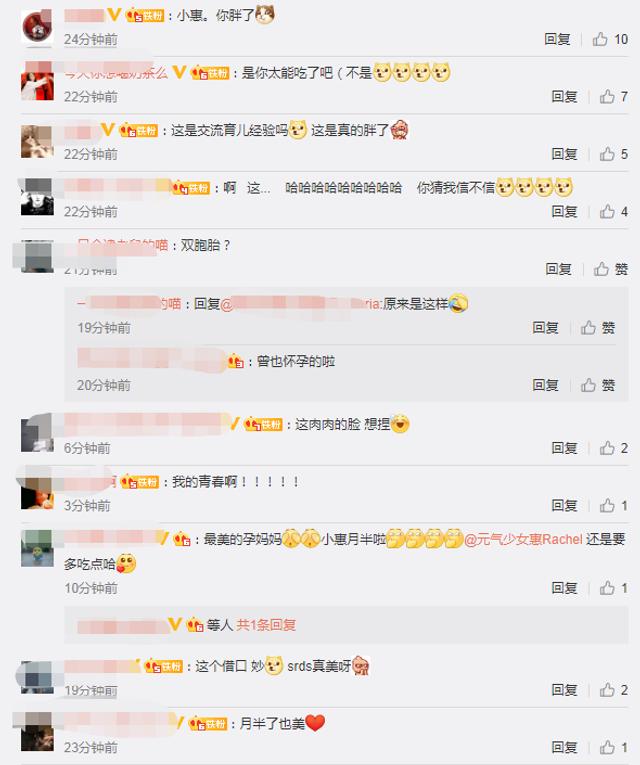Reply to '这个借口 妙' comment

564,690
